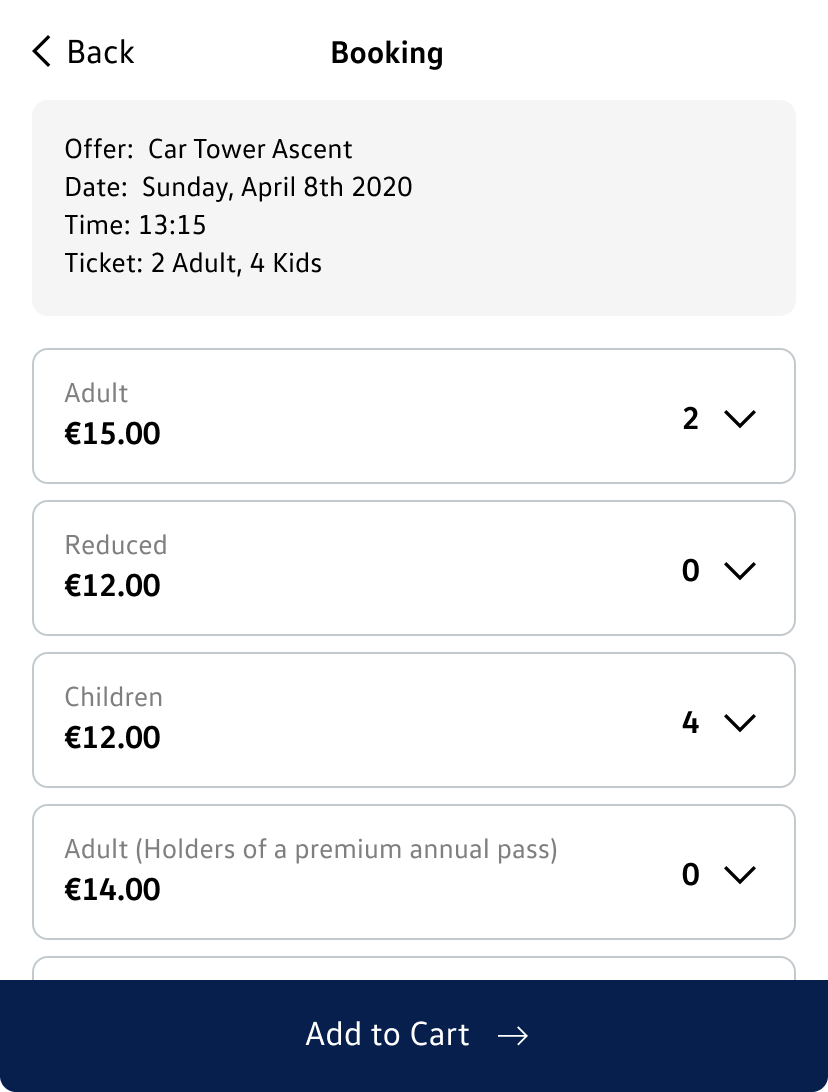Screen dimensions: 828x1092
Task: Click the Adult quantity value 2
Action: (691, 419)
